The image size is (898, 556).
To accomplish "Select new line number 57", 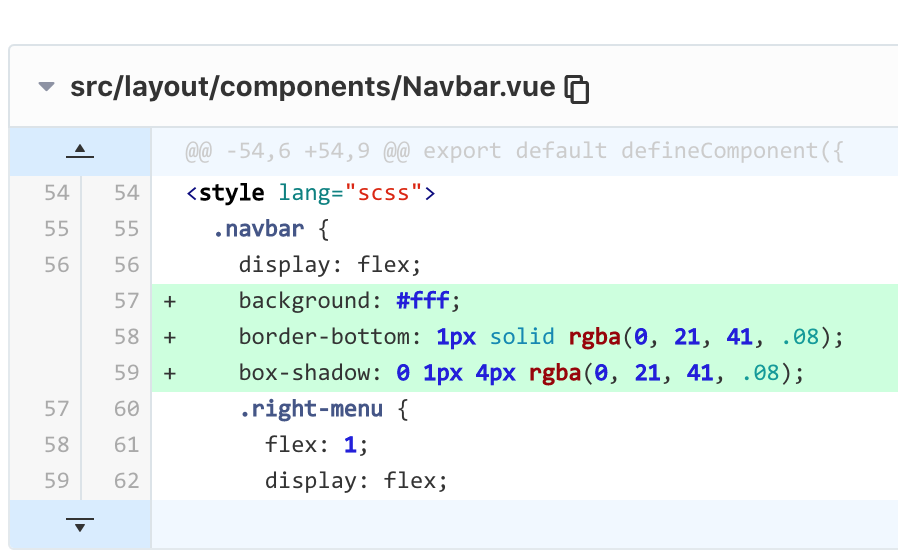I will [x=127, y=301].
